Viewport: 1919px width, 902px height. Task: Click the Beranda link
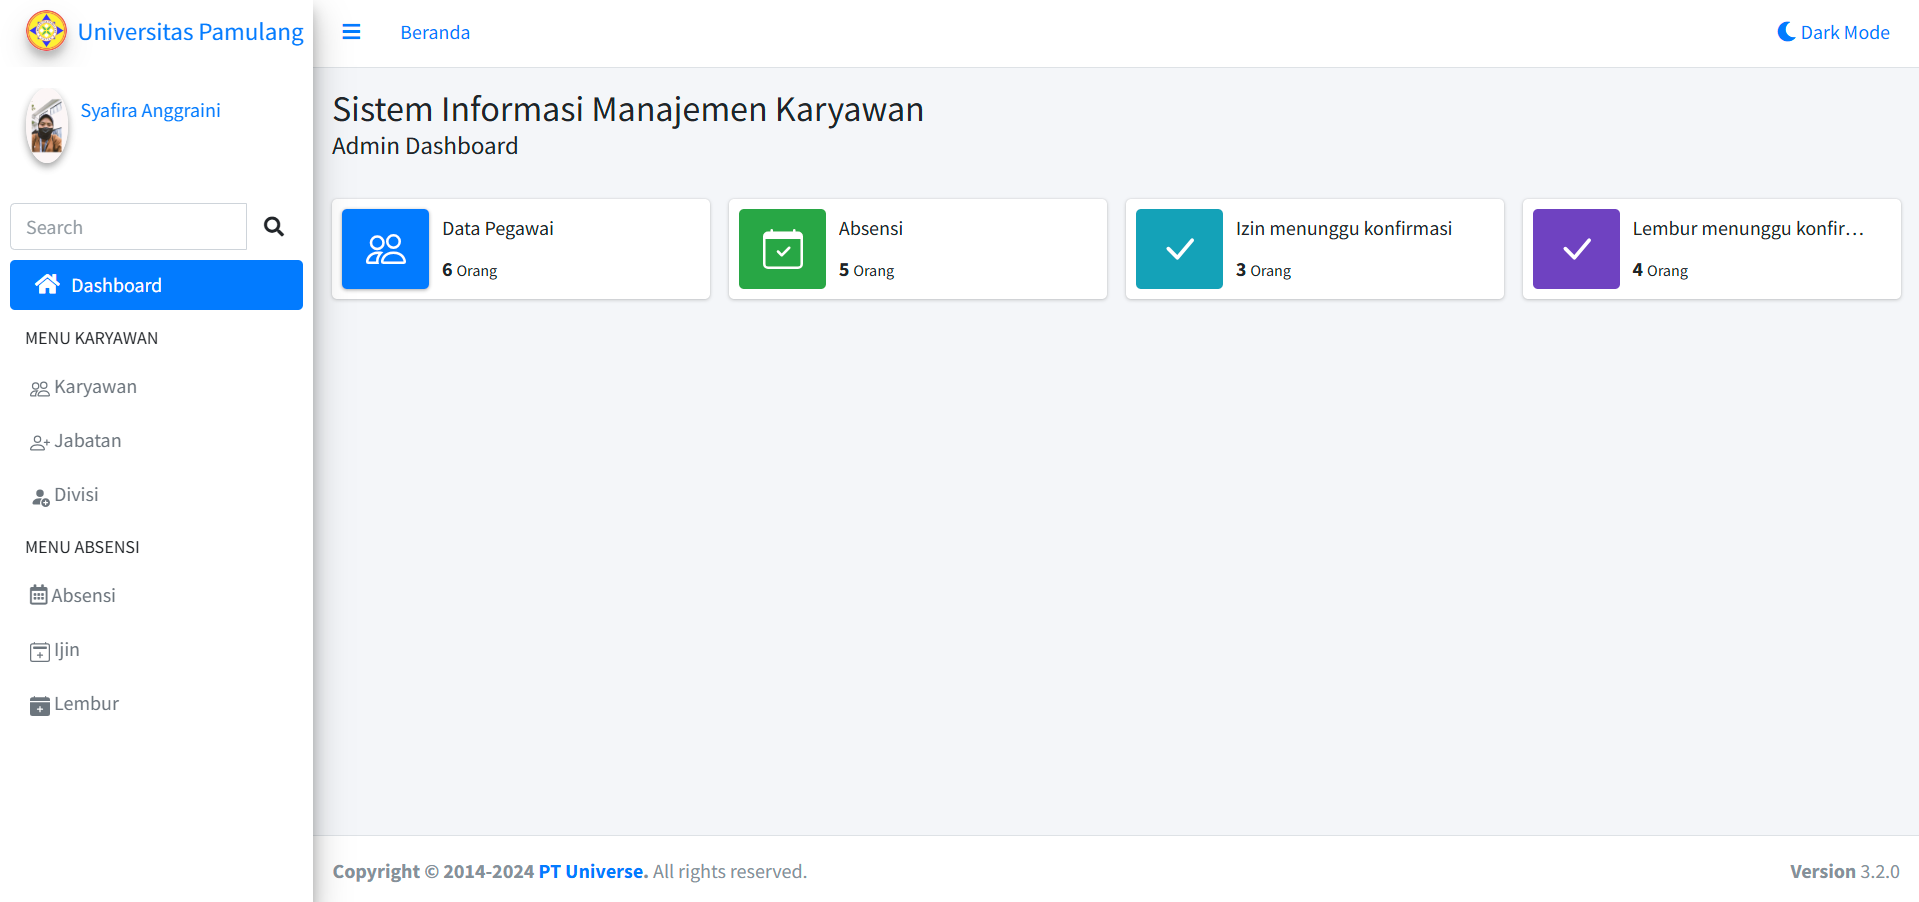coord(435,32)
